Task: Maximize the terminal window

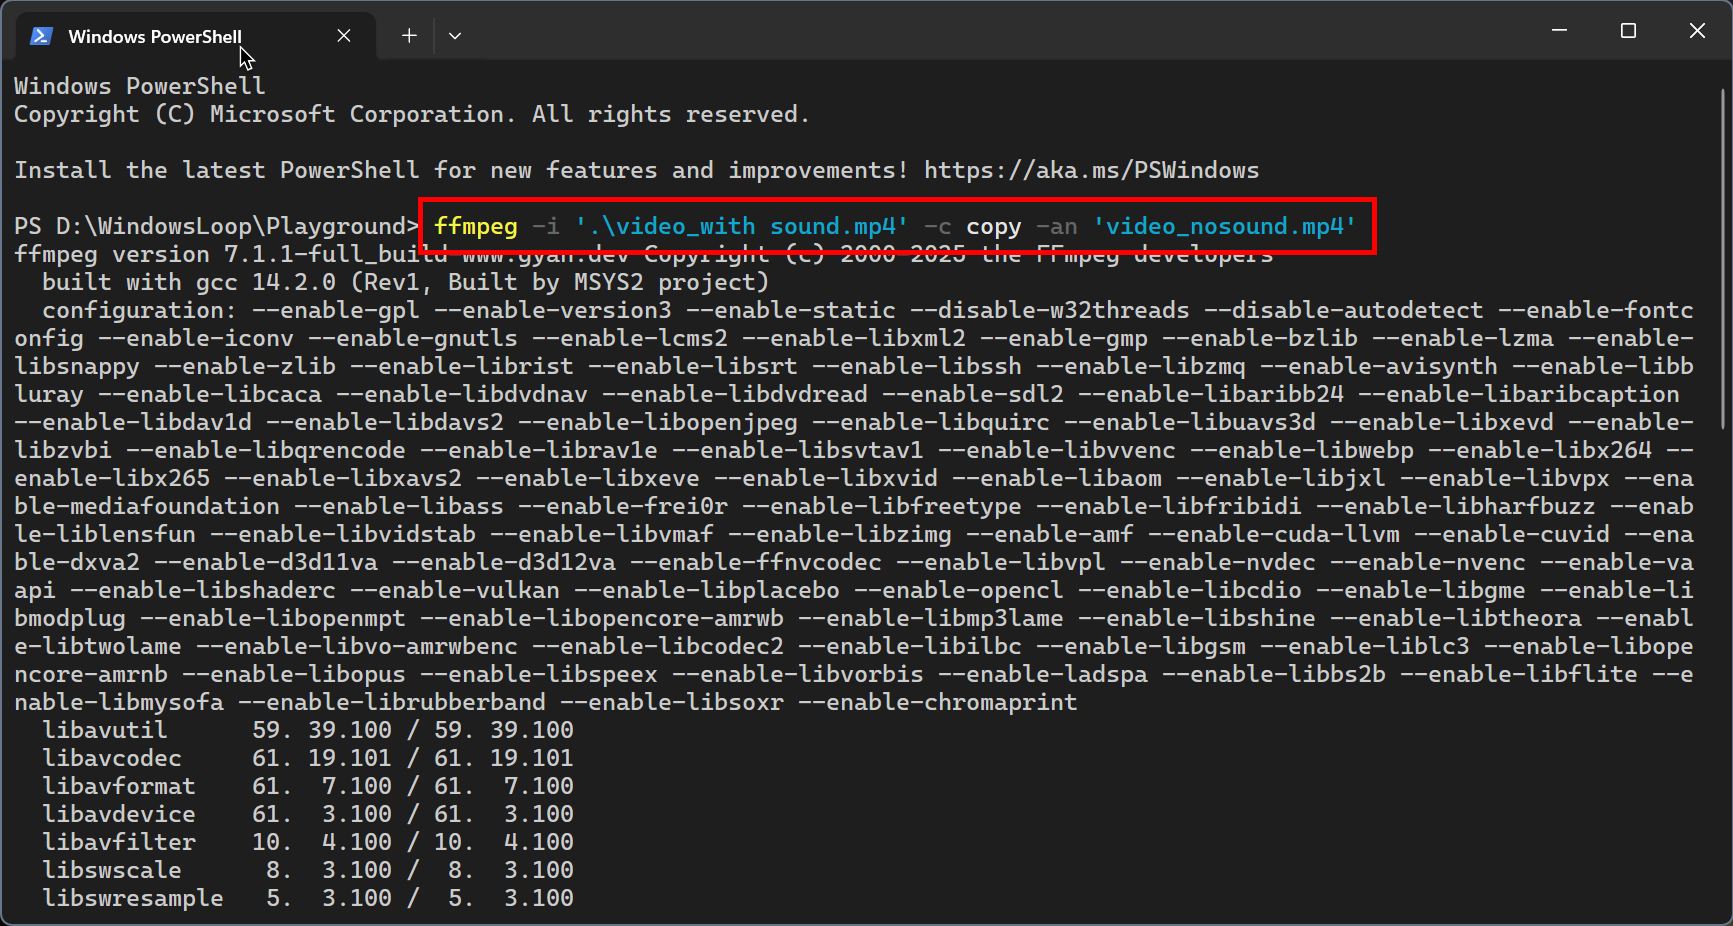Action: [x=1628, y=31]
